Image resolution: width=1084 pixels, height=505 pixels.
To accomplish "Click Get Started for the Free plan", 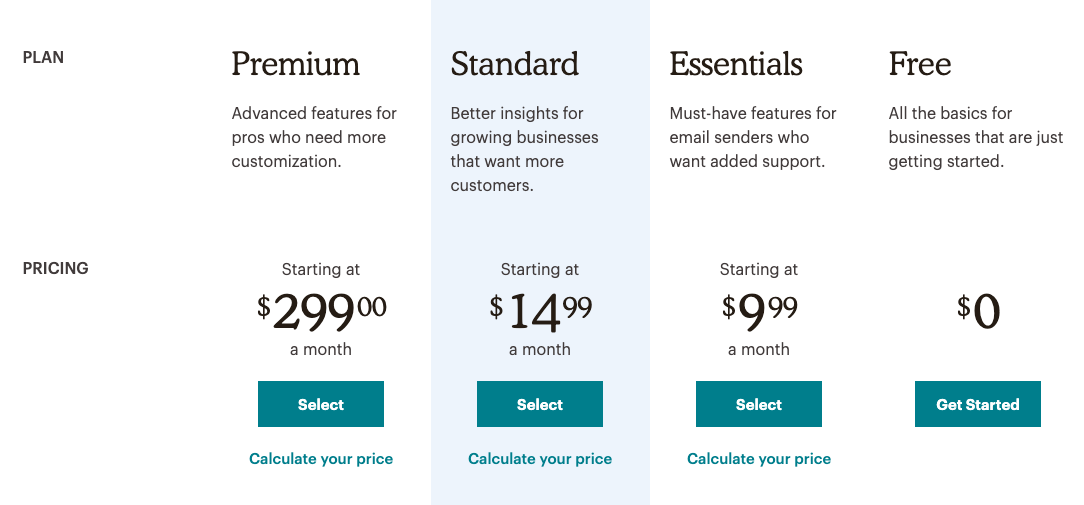I will (x=977, y=404).
